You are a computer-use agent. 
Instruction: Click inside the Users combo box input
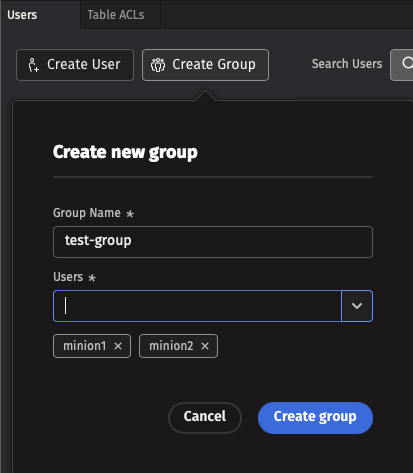(197, 306)
